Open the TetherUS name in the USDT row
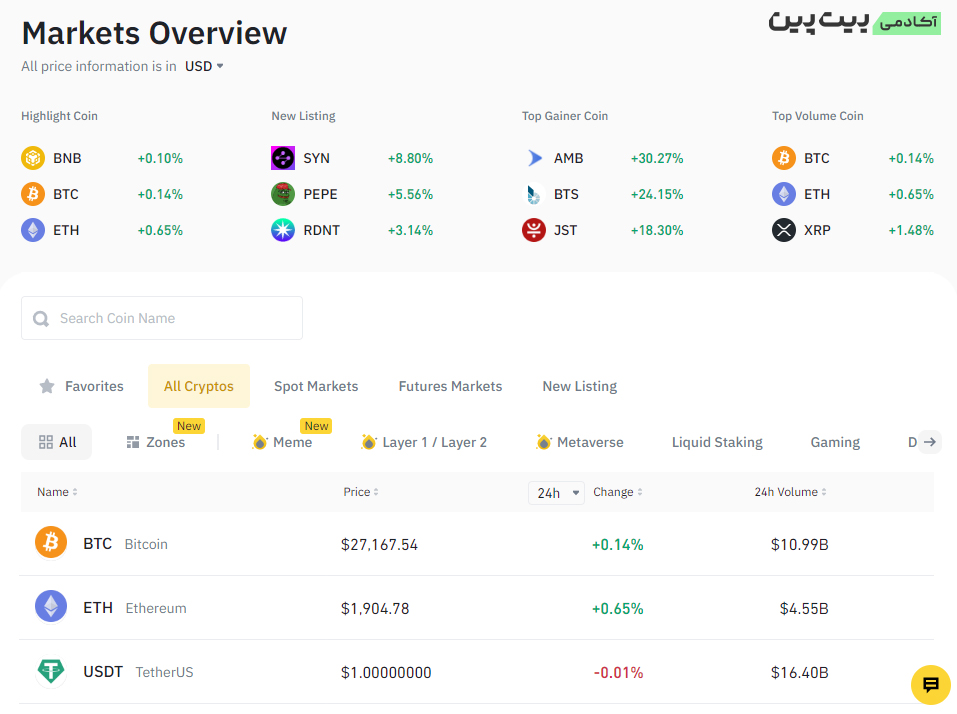 point(164,672)
